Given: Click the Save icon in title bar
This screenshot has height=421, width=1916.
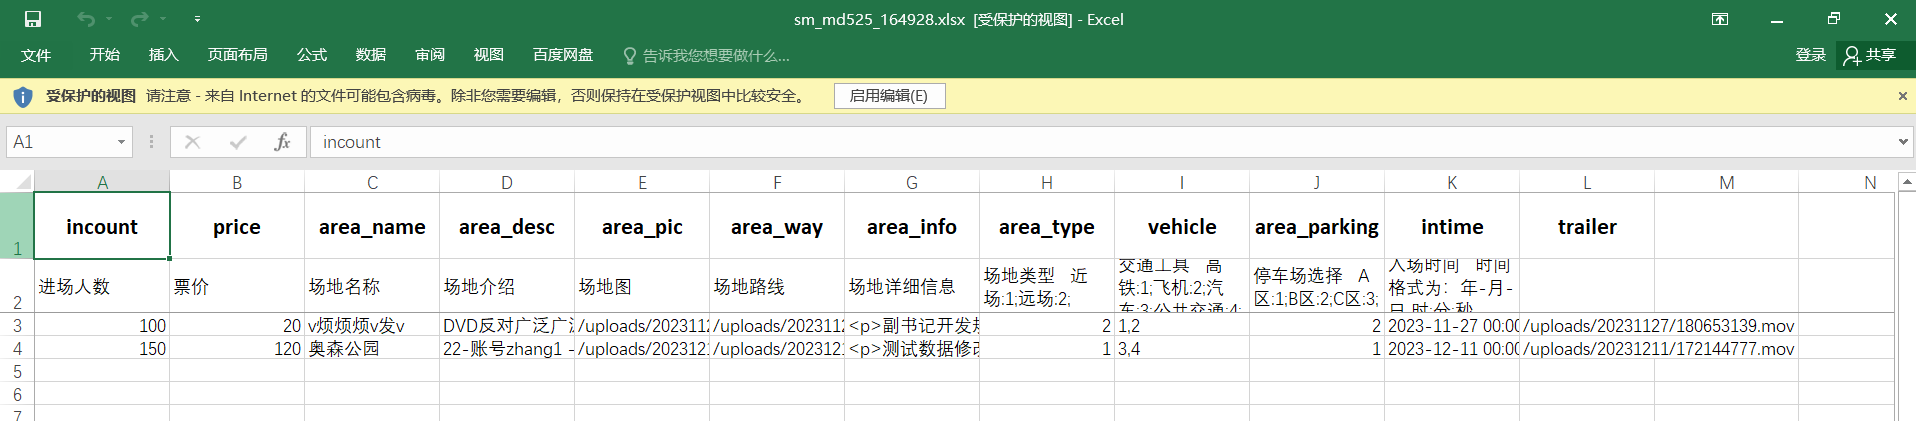Looking at the screenshot, I should click(33, 19).
